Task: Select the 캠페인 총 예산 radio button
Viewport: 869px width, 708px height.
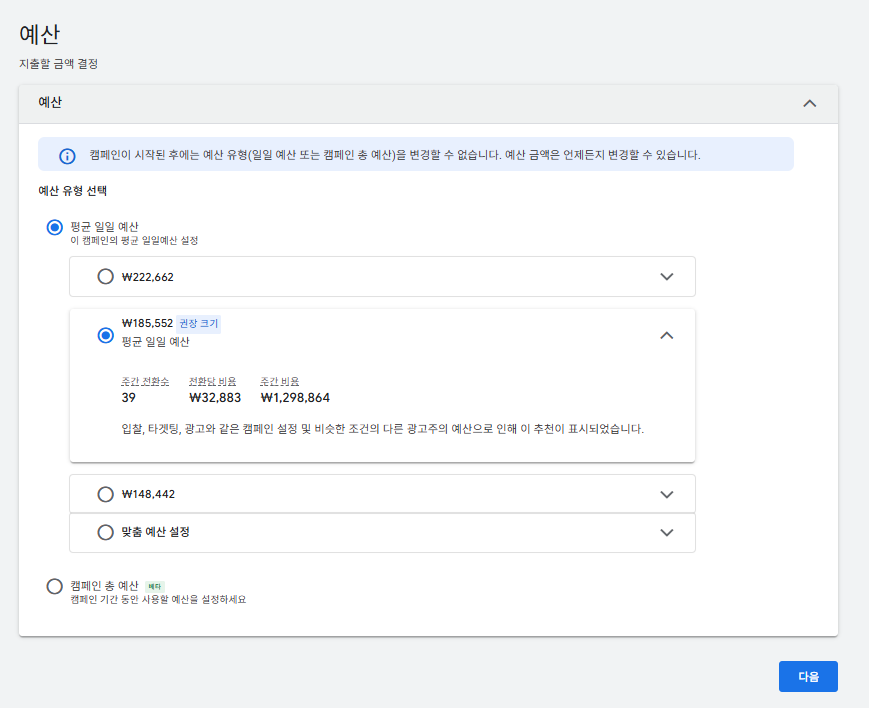Action: (55, 586)
